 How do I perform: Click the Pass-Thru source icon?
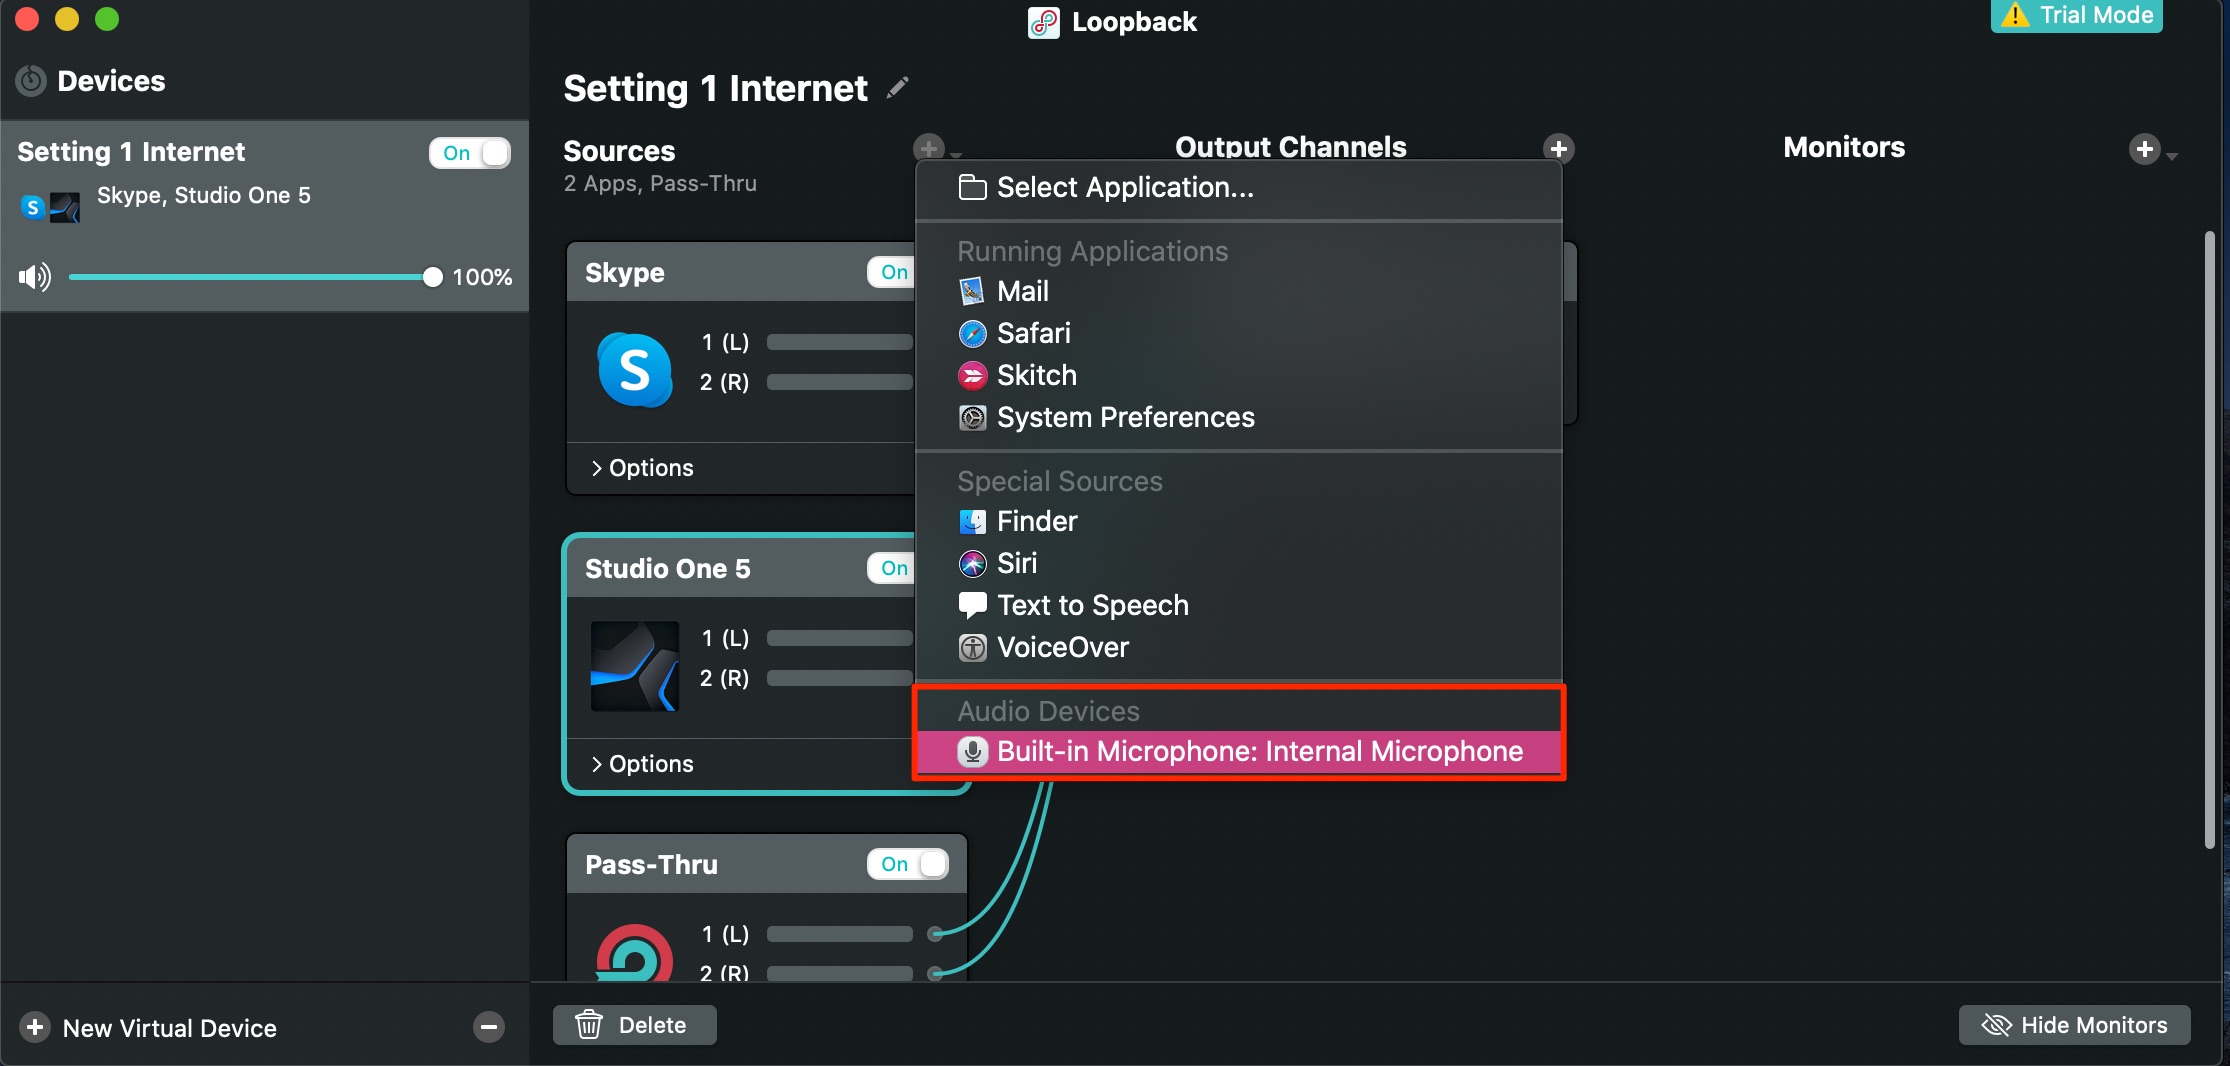click(635, 953)
